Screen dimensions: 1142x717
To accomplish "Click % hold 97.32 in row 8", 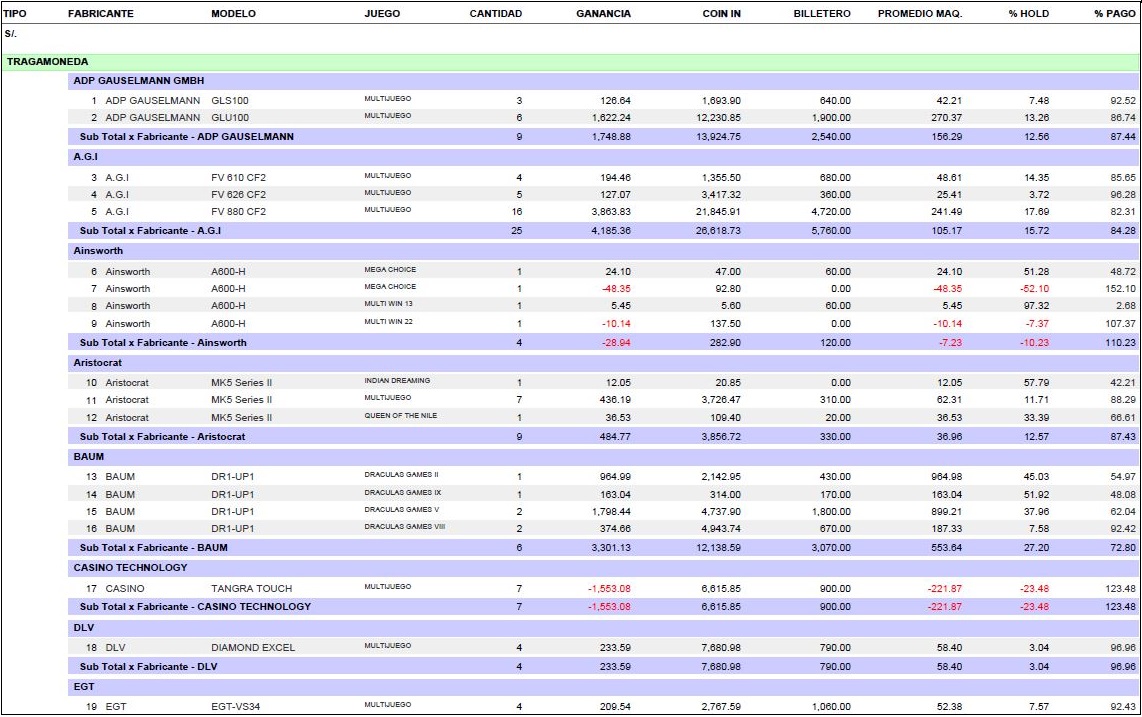I will pos(1036,305).
